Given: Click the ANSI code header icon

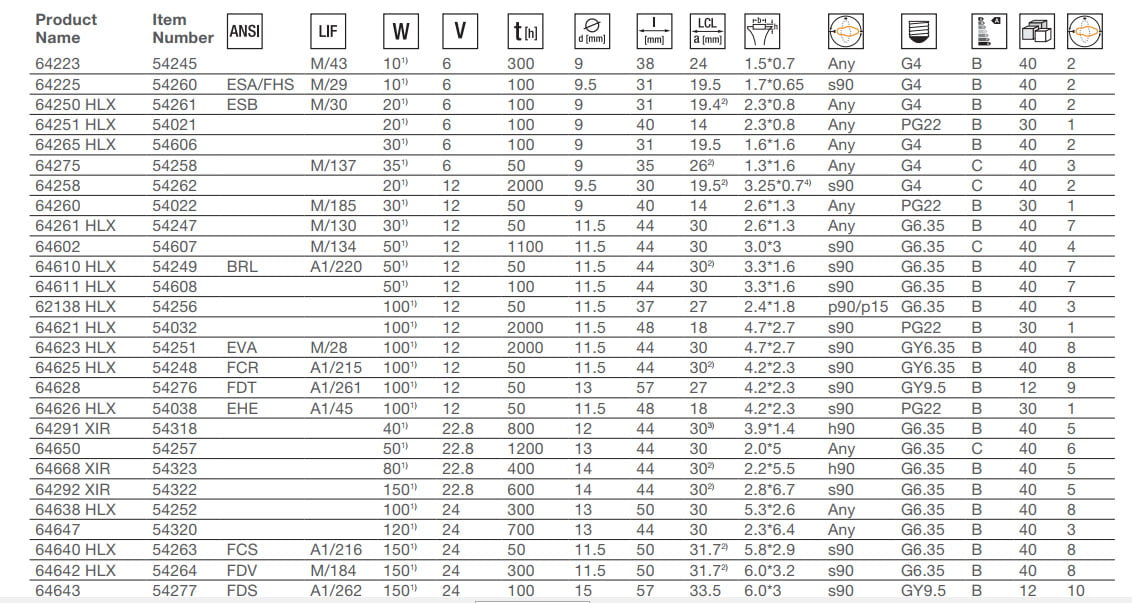Looking at the screenshot, I should tap(245, 31).
